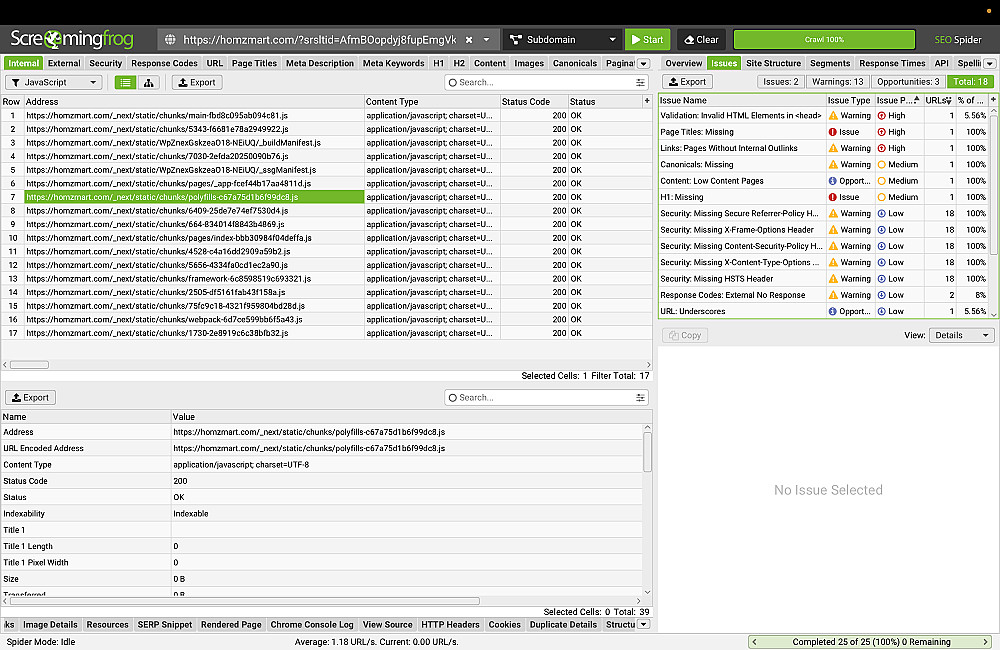Switch to list view icon
Image resolution: width=1000 pixels, height=650 pixels.
[x=126, y=82]
